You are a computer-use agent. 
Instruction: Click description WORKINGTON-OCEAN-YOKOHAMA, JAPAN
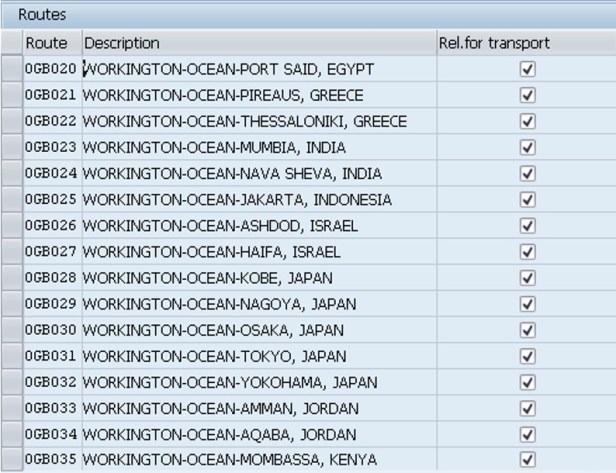(230, 382)
